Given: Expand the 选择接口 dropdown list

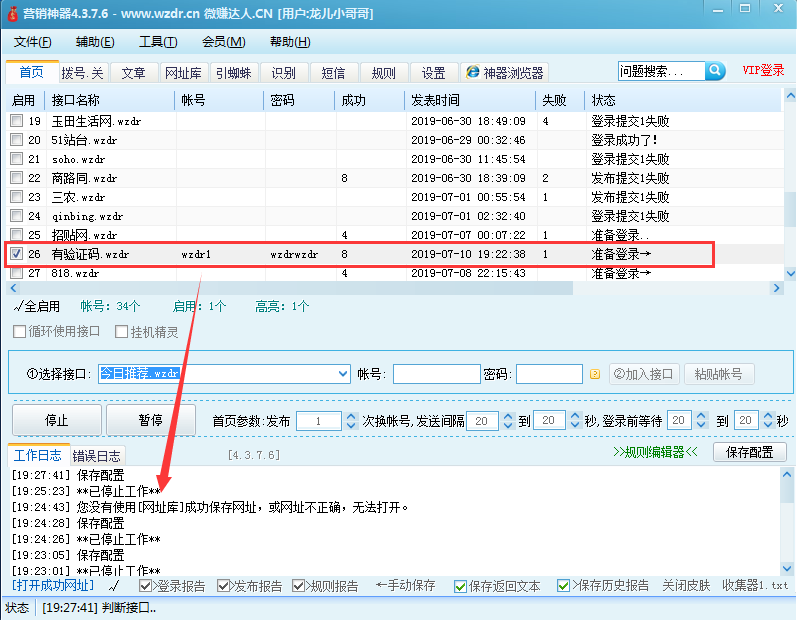Looking at the screenshot, I should click(x=343, y=374).
